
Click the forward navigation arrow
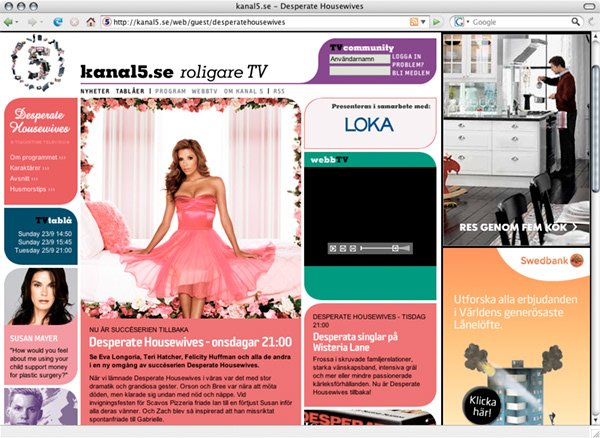[x=32, y=22]
